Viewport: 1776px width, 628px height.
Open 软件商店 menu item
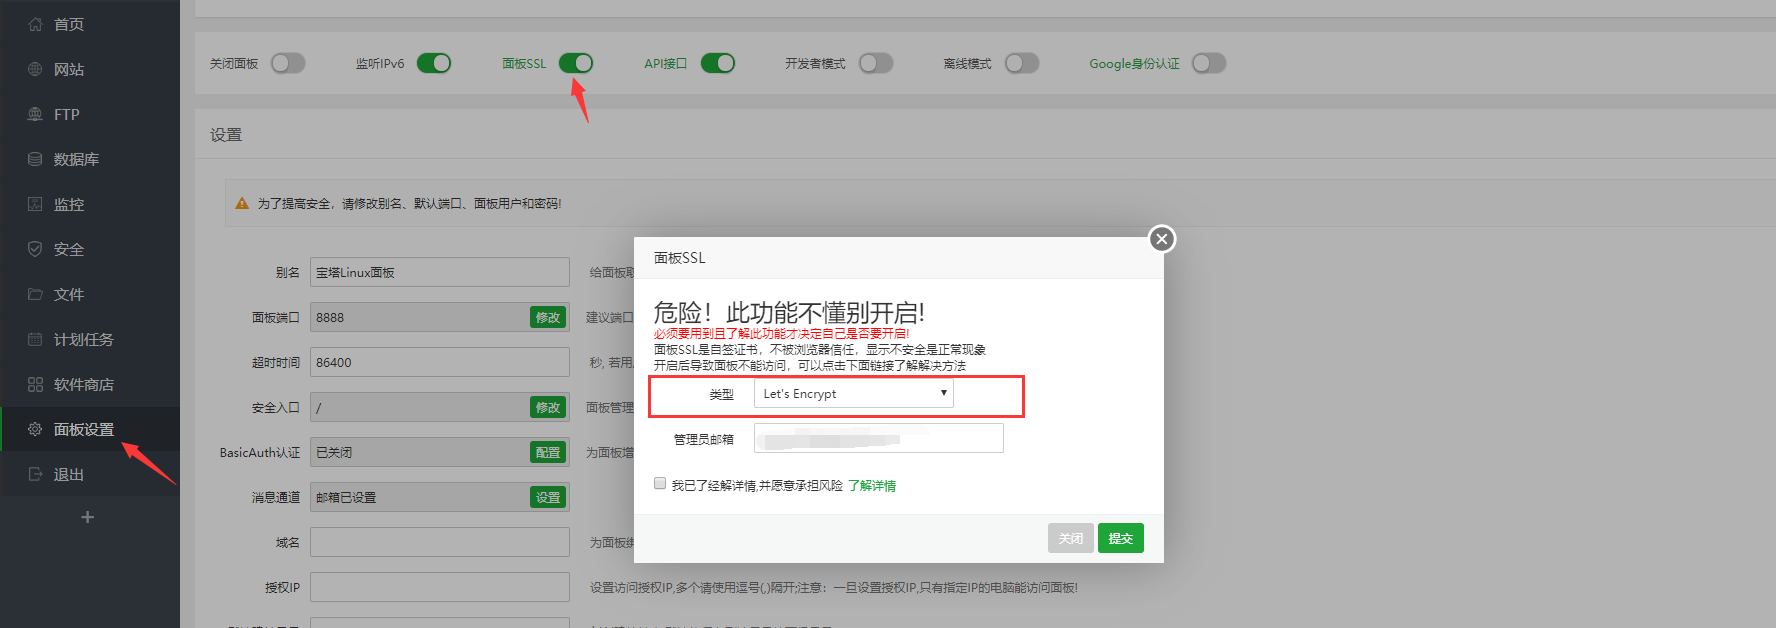coord(84,384)
